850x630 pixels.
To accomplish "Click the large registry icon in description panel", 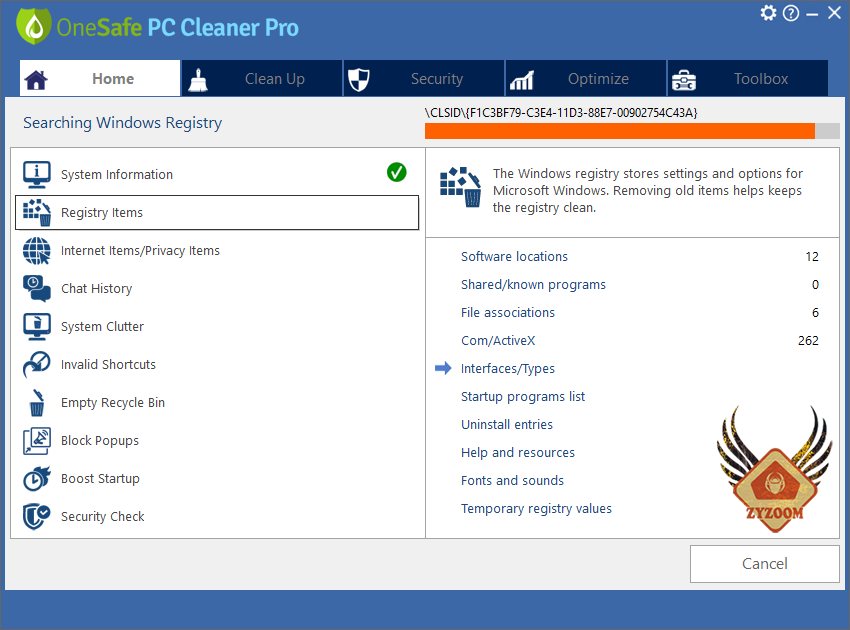I will 460,187.
